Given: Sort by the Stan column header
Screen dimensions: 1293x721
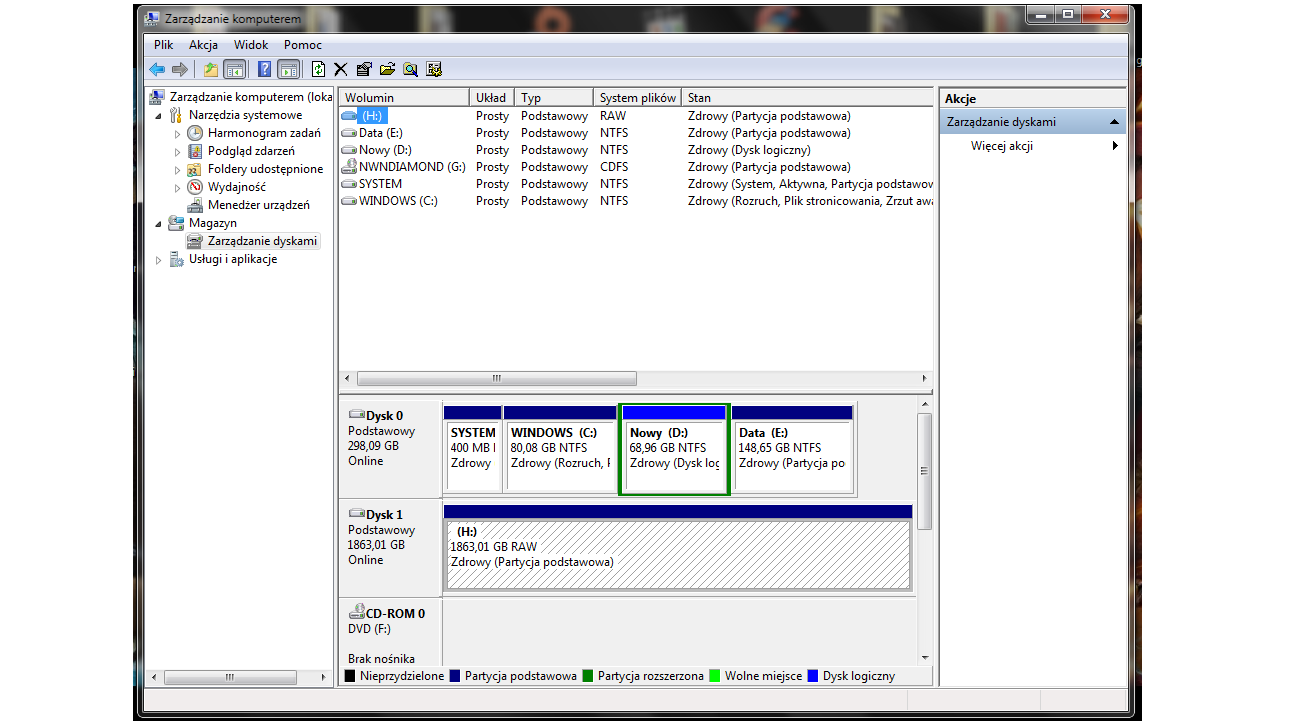Looking at the screenshot, I should coord(808,98).
